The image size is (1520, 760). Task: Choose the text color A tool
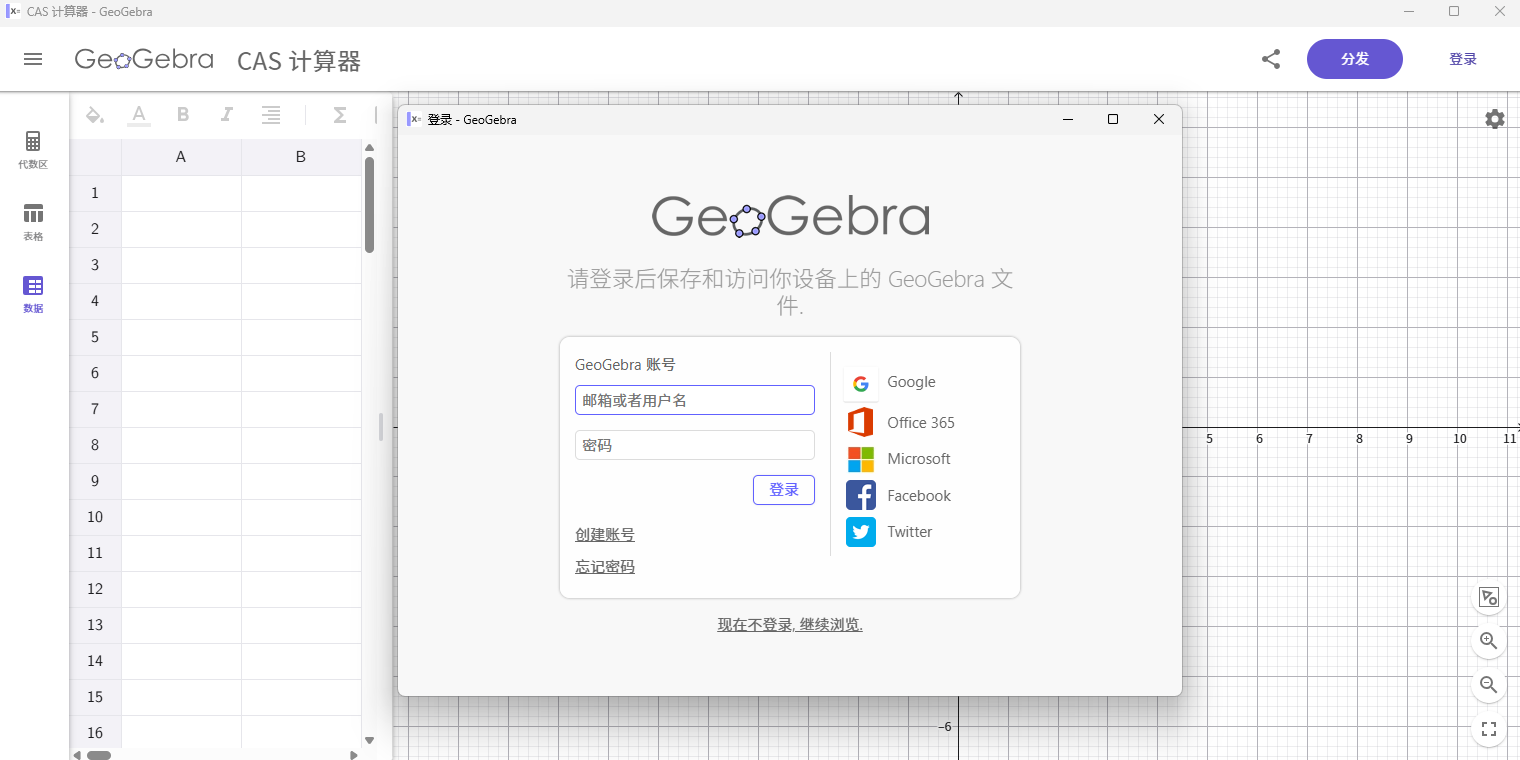click(x=139, y=115)
